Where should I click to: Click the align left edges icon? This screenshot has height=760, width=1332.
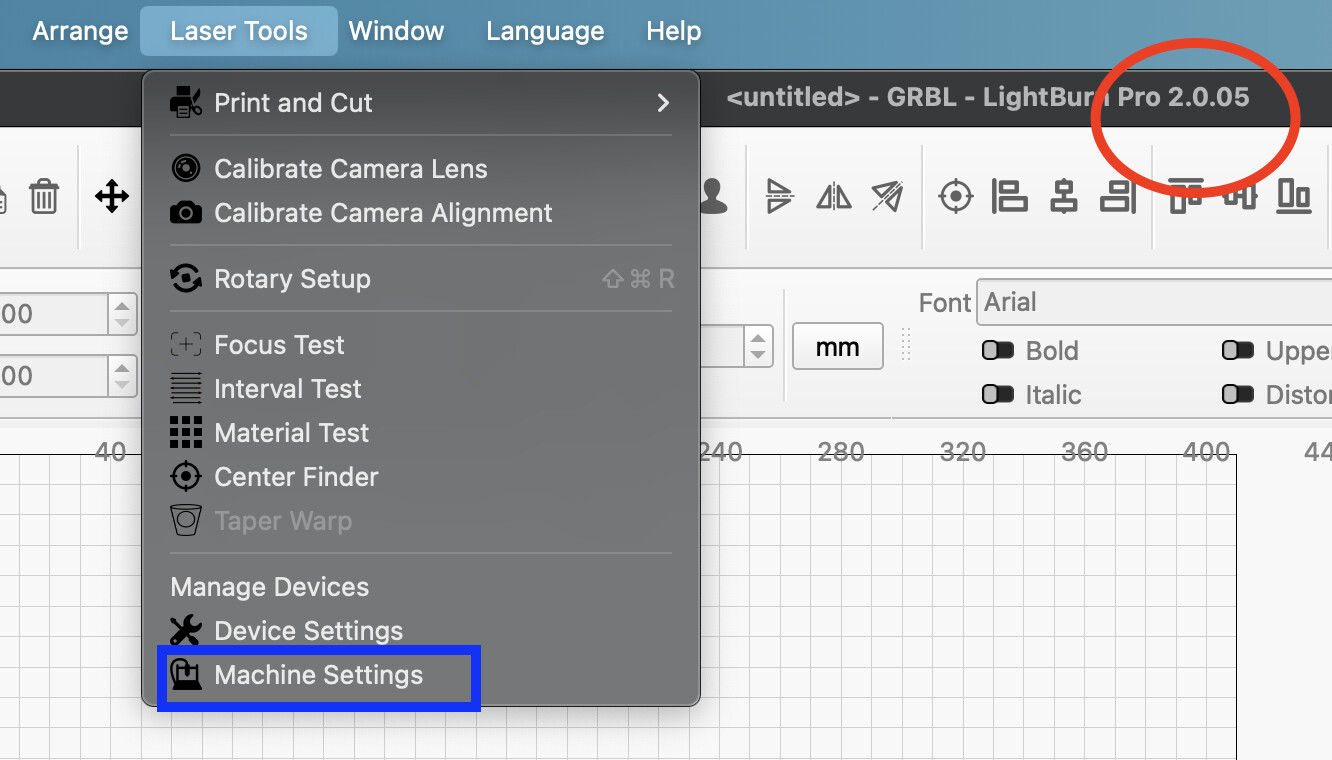[x=1009, y=196]
